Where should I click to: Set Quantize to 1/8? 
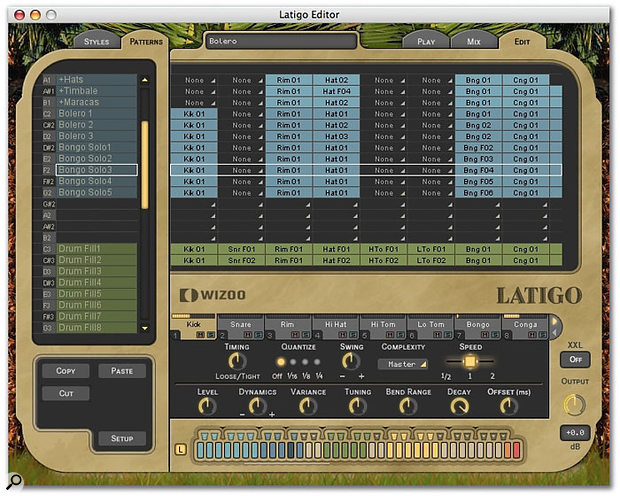tap(305, 362)
